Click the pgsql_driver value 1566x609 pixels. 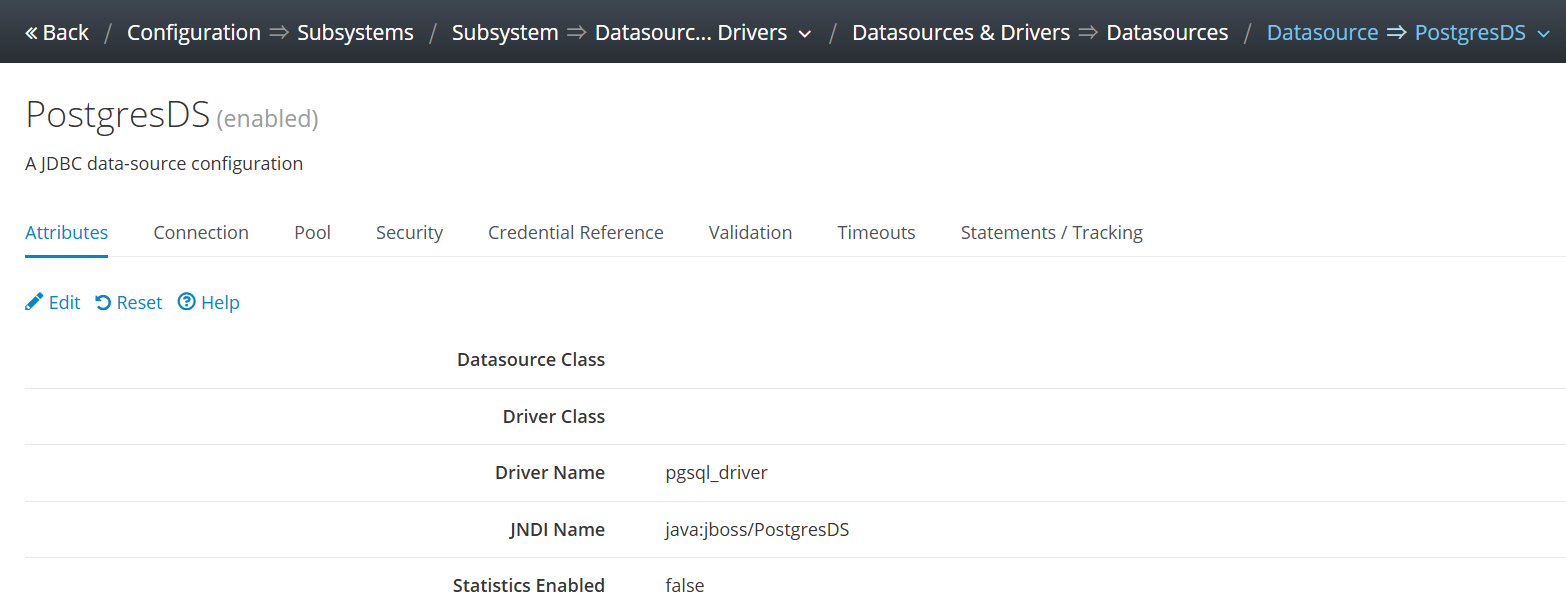click(716, 473)
